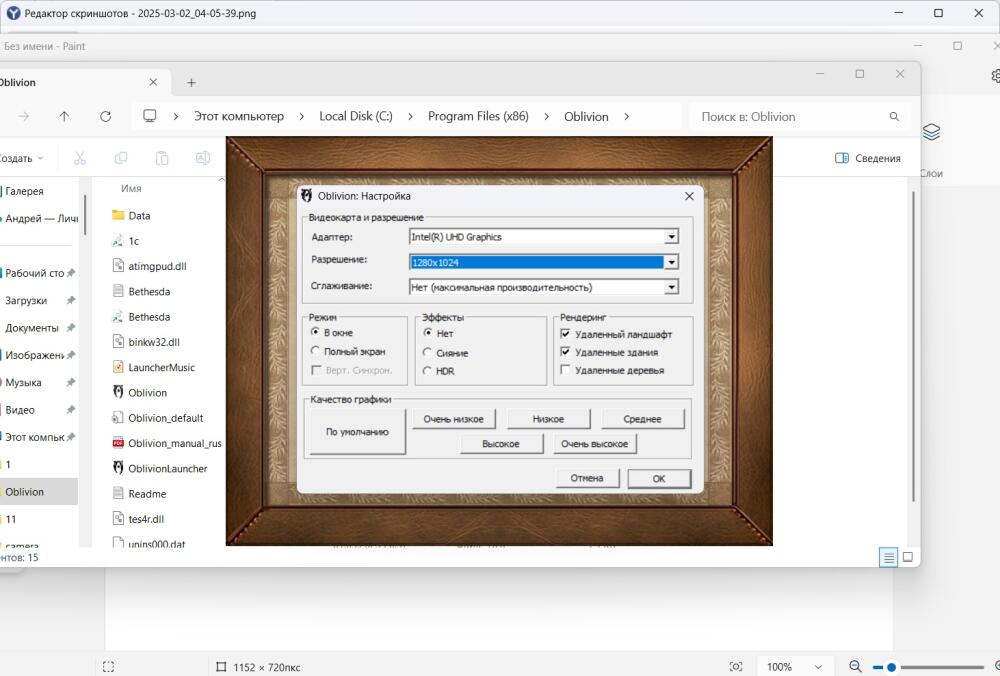Toggle the "Удаленный ландшафт" checkbox
This screenshot has width=1000, height=676.
pyautogui.click(x=565, y=334)
